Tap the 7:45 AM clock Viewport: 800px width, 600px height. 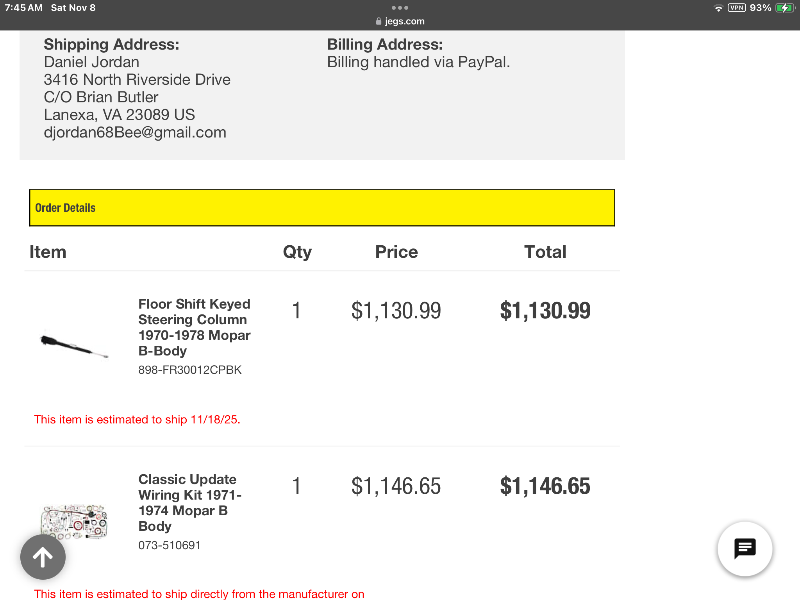point(24,8)
